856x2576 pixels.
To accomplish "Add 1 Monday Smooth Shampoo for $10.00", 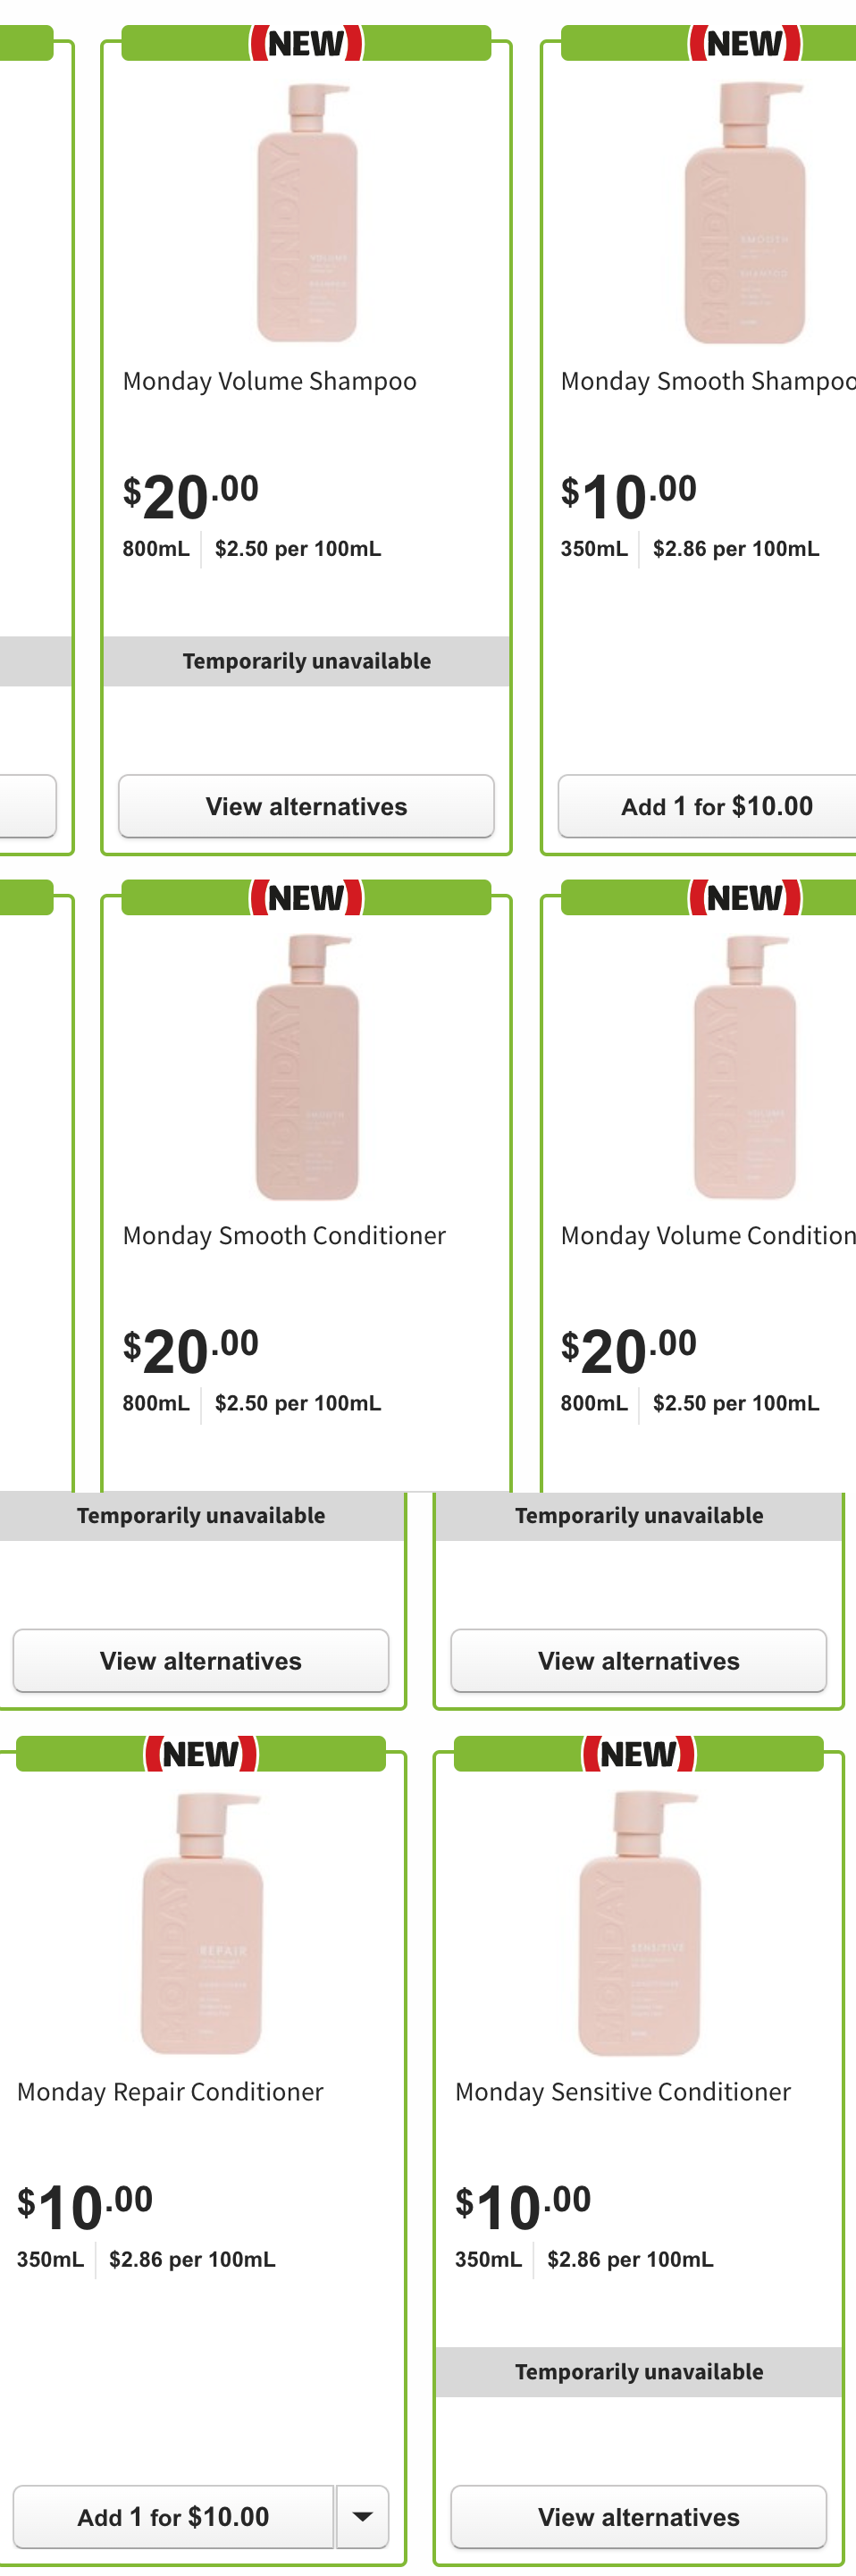I will pyautogui.click(x=715, y=805).
